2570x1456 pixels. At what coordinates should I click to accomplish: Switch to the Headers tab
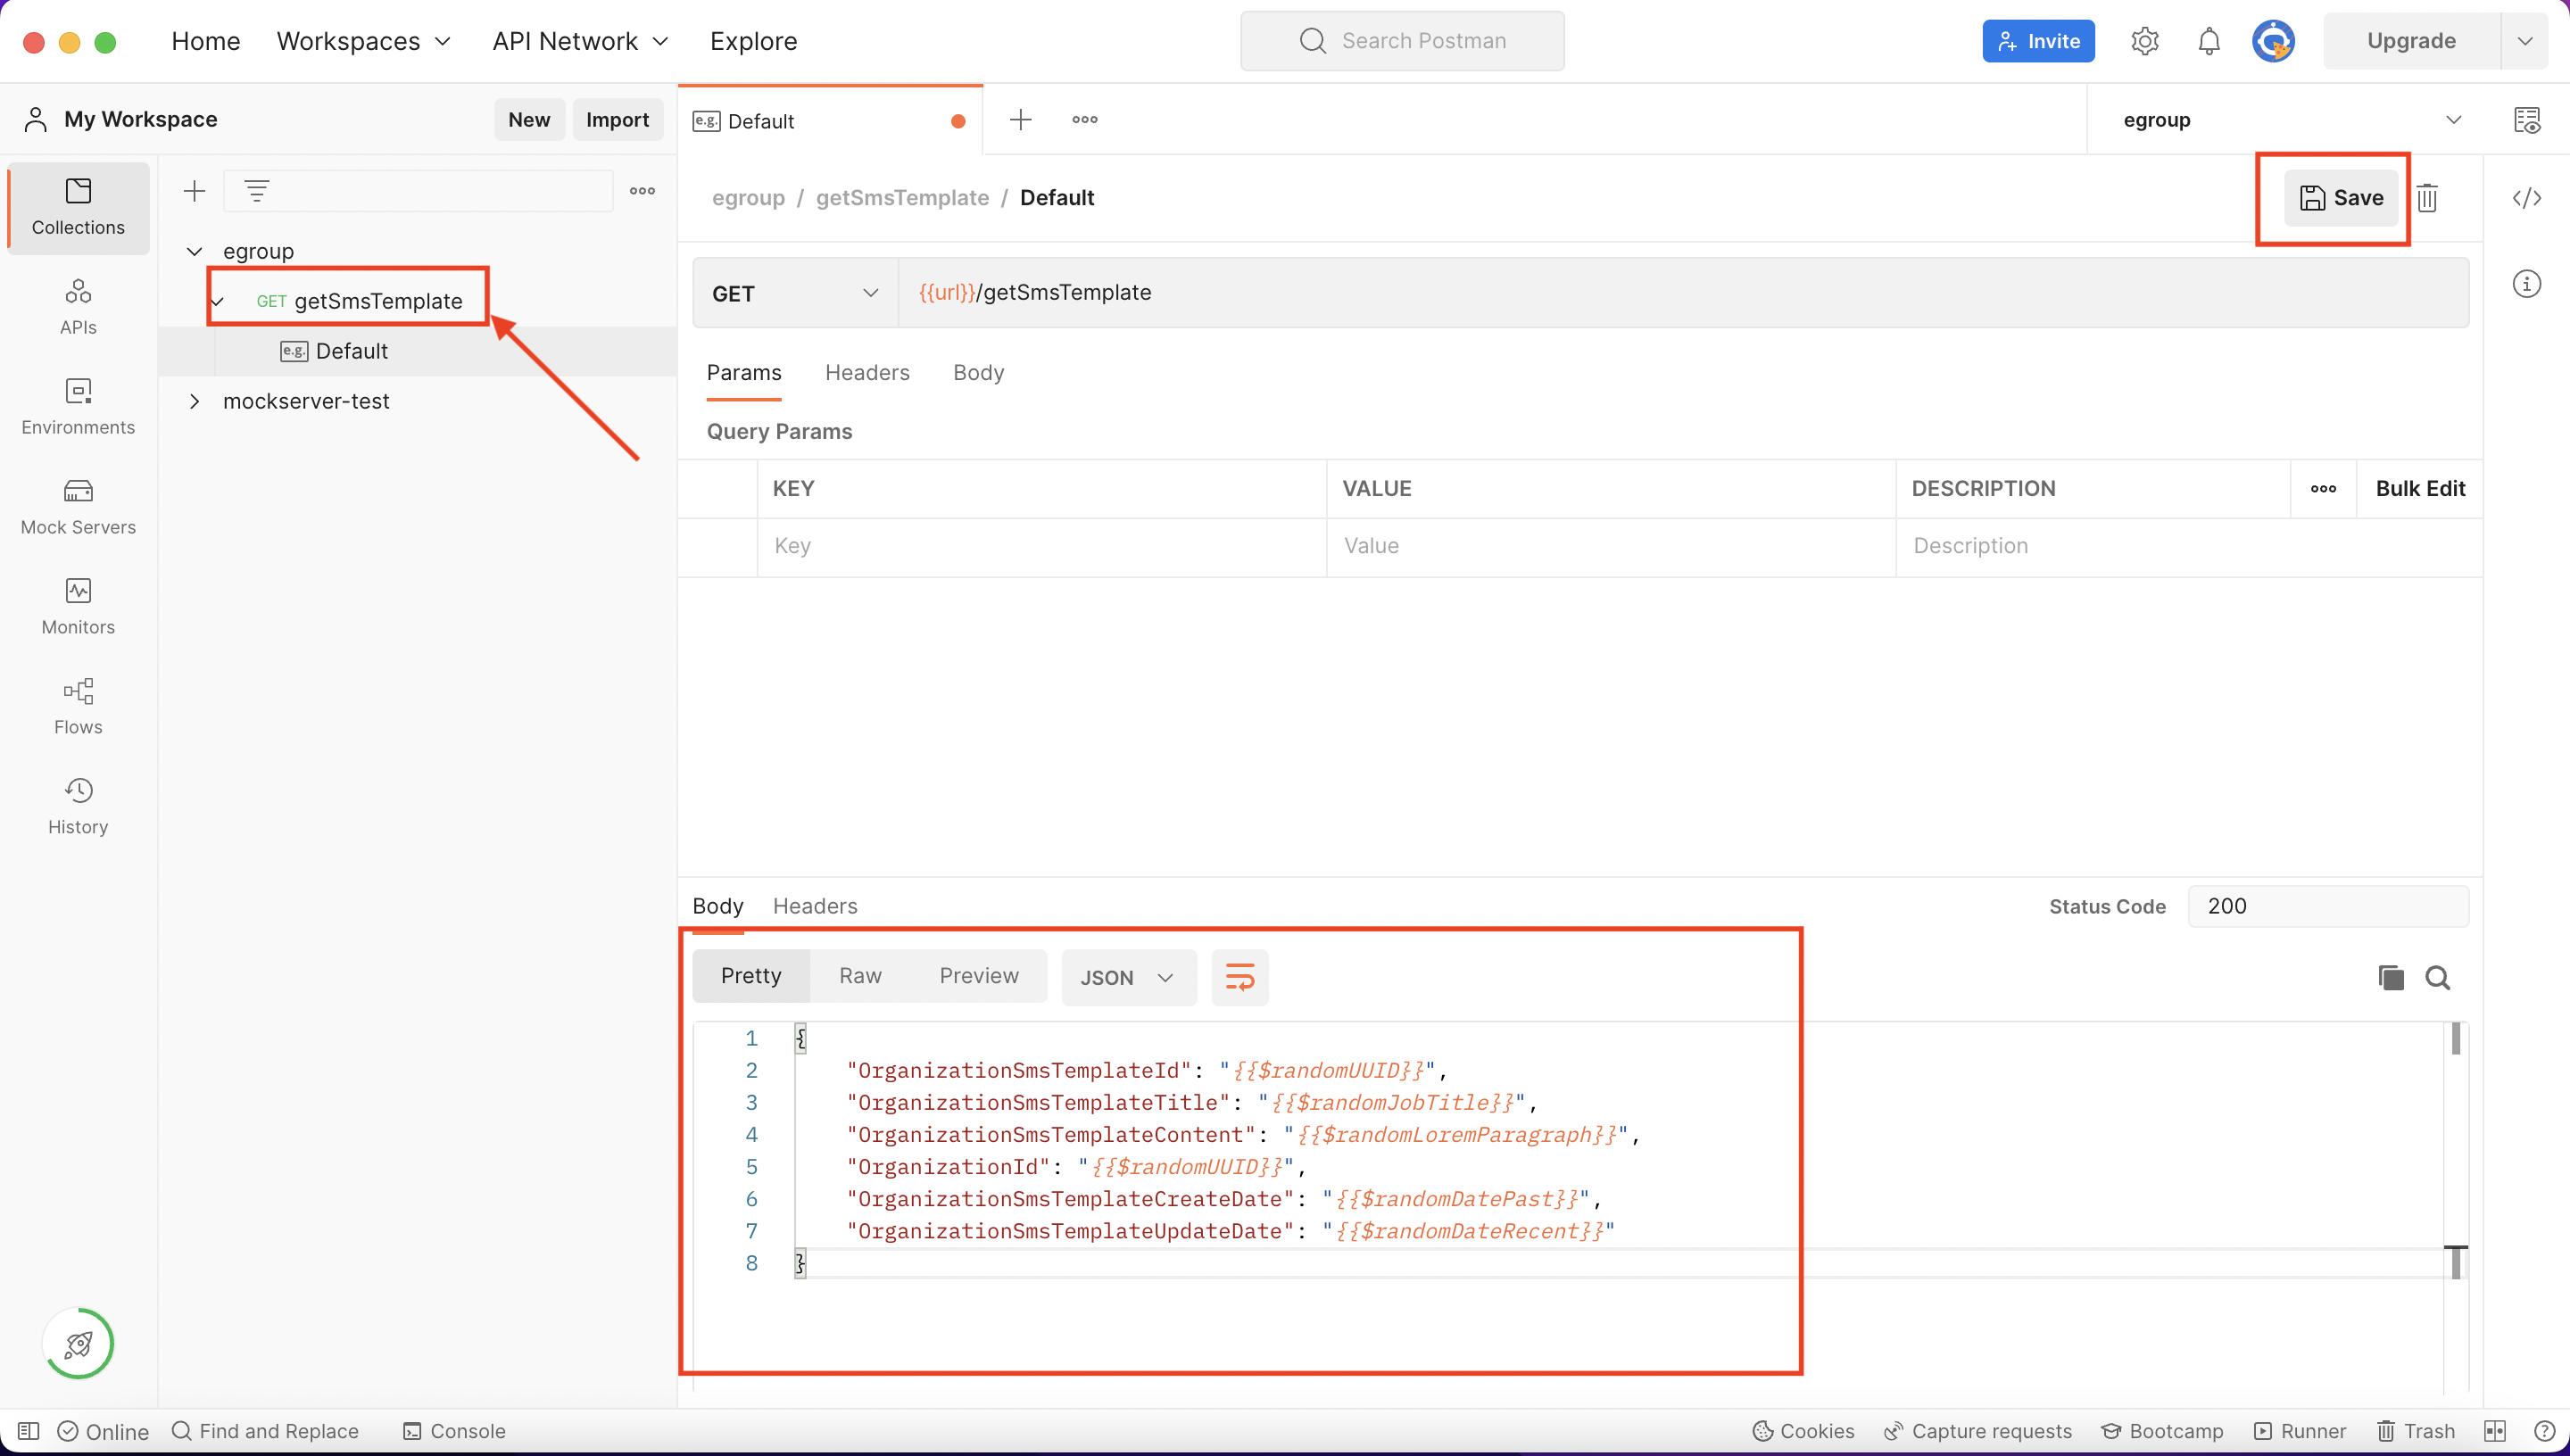click(x=867, y=372)
